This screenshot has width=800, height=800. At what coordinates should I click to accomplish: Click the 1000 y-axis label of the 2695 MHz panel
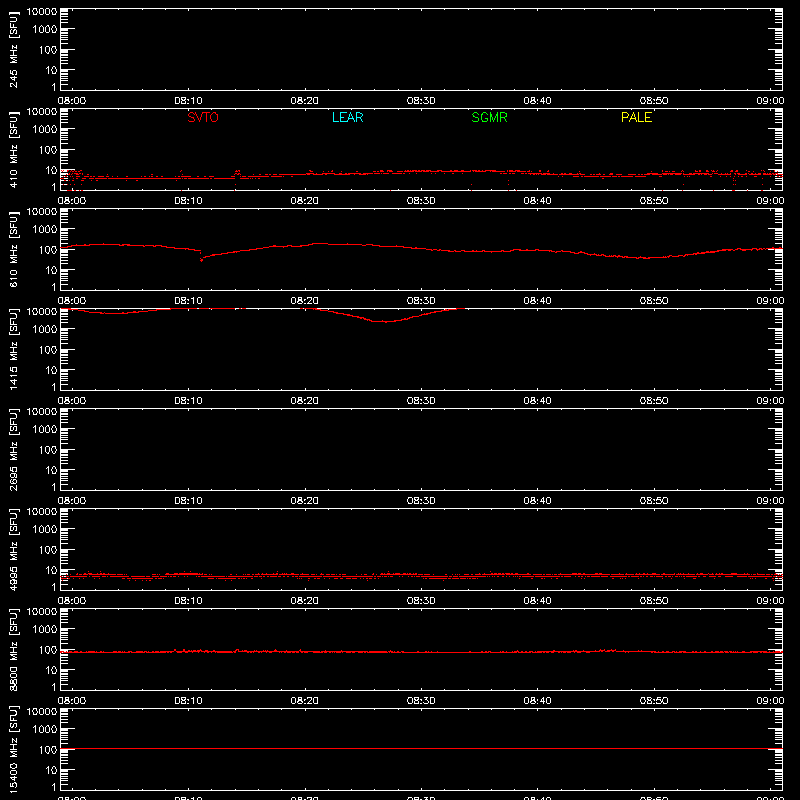45,430
